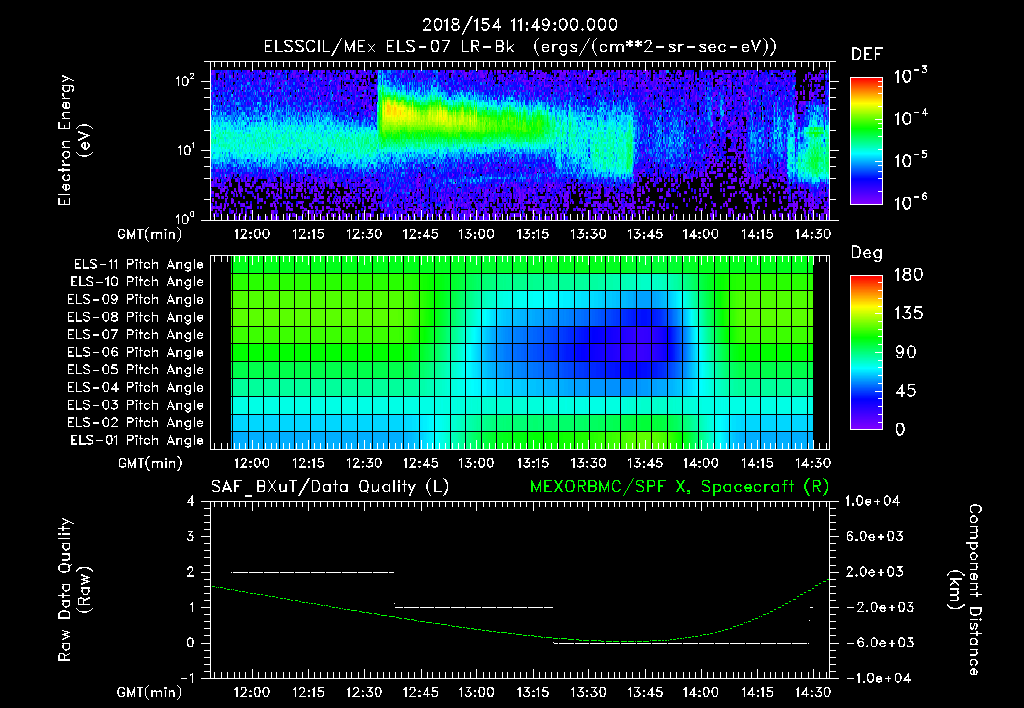
Task: Click the 180 value on Deg colorbar
Action: point(908,275)
